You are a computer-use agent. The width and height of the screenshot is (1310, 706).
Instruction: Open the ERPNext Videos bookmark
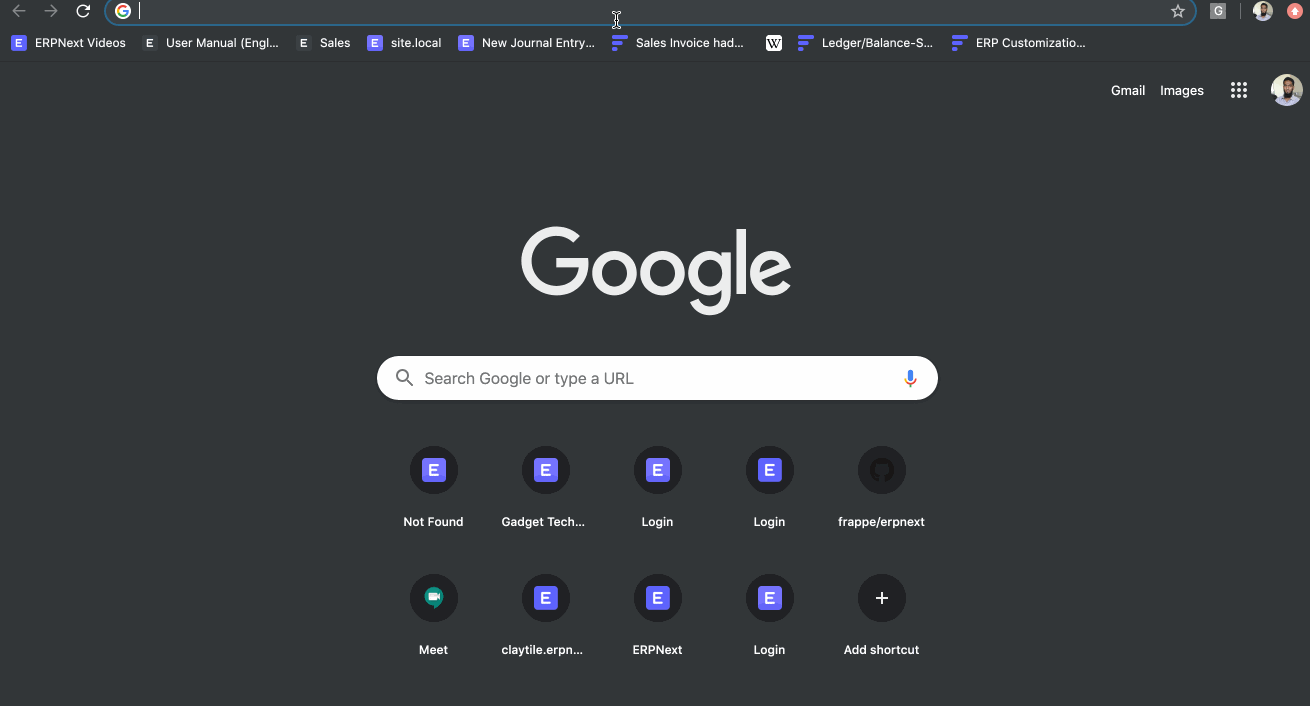(69, 43)
